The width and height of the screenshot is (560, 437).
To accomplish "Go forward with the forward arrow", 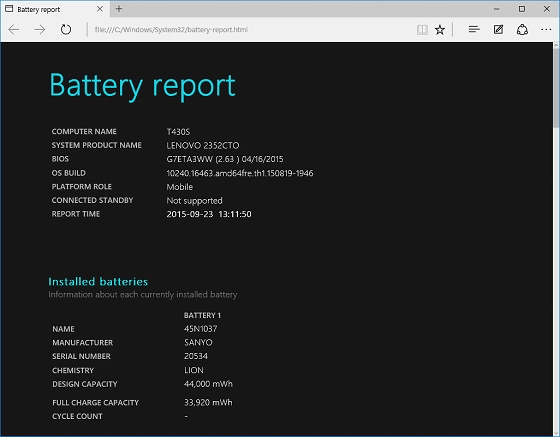I will 40,30.
